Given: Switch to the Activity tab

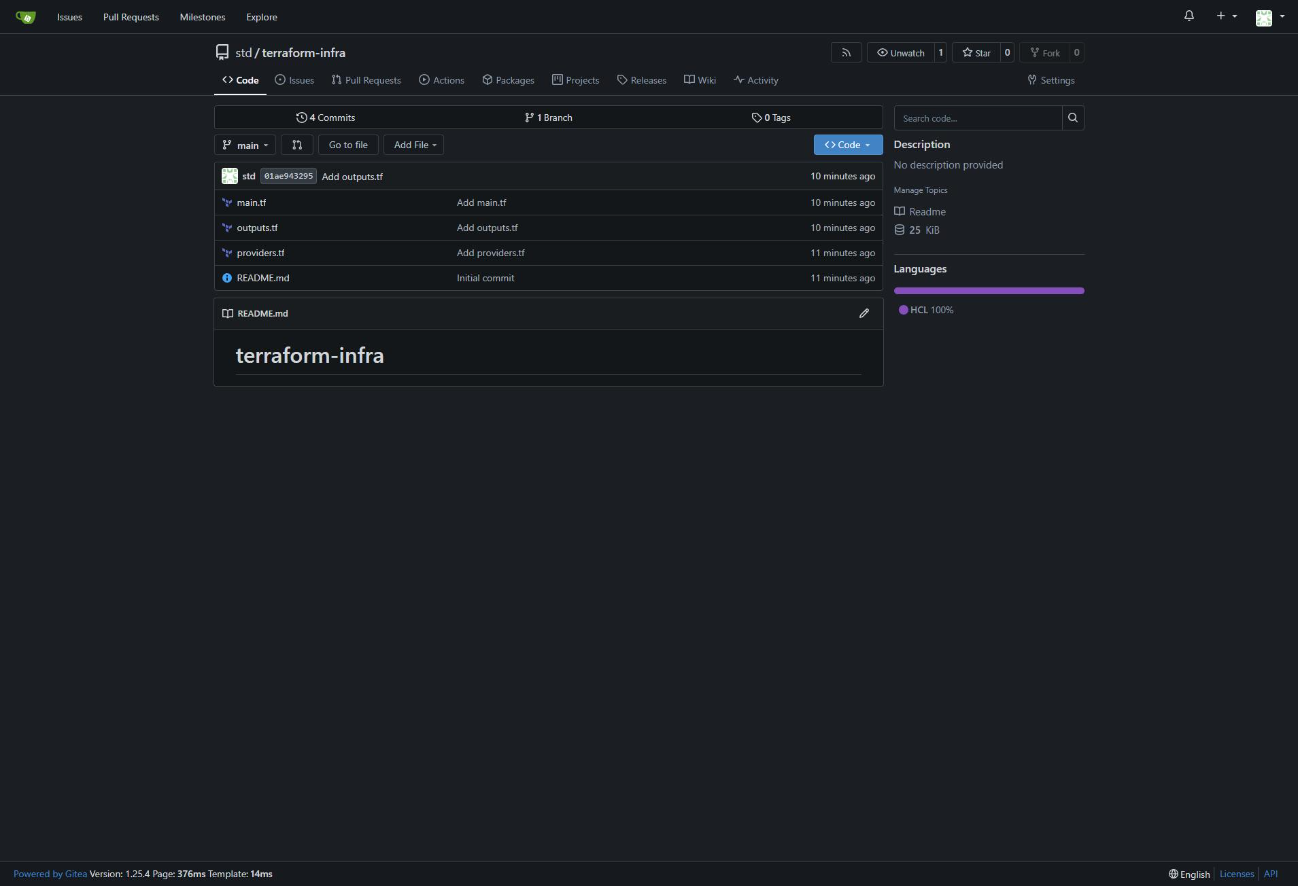Looking at the screenshot, I should (x=756, y=80).
